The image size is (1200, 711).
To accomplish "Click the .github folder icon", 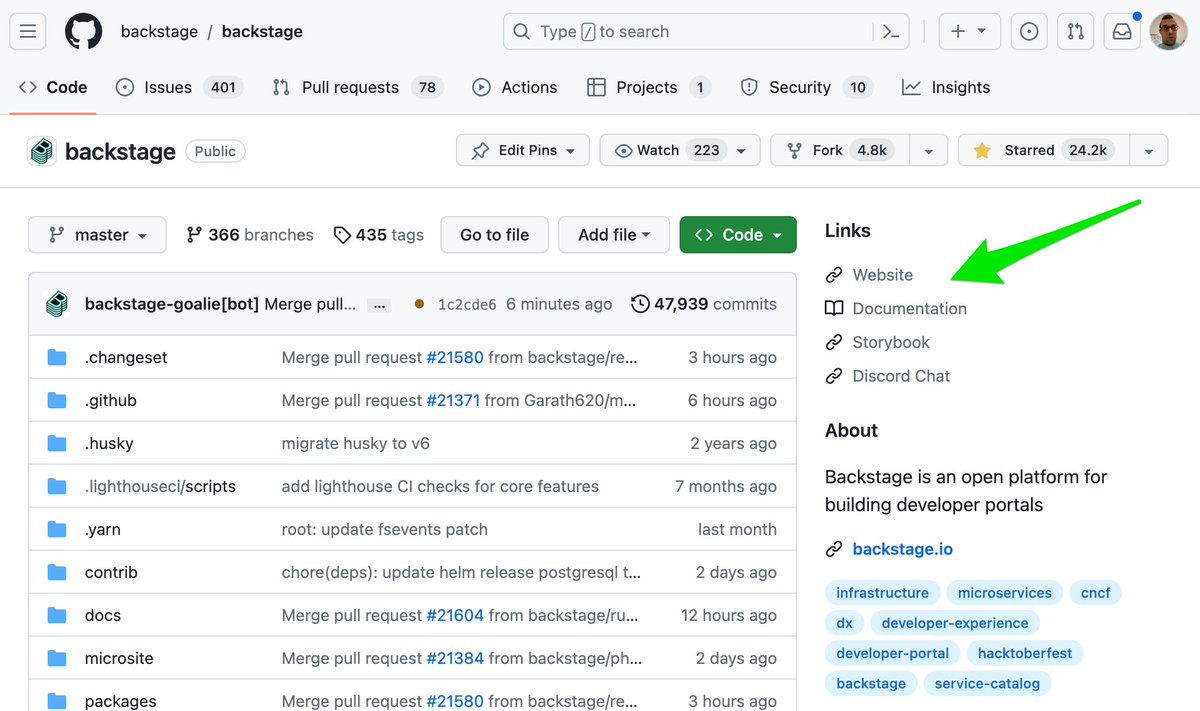I will point(57,400).
